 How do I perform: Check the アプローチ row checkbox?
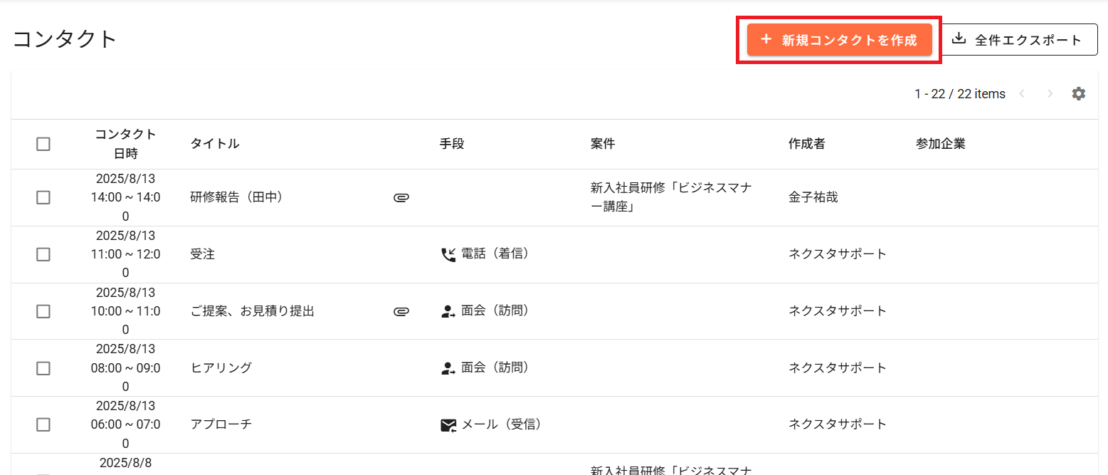(x=43, y=425)
